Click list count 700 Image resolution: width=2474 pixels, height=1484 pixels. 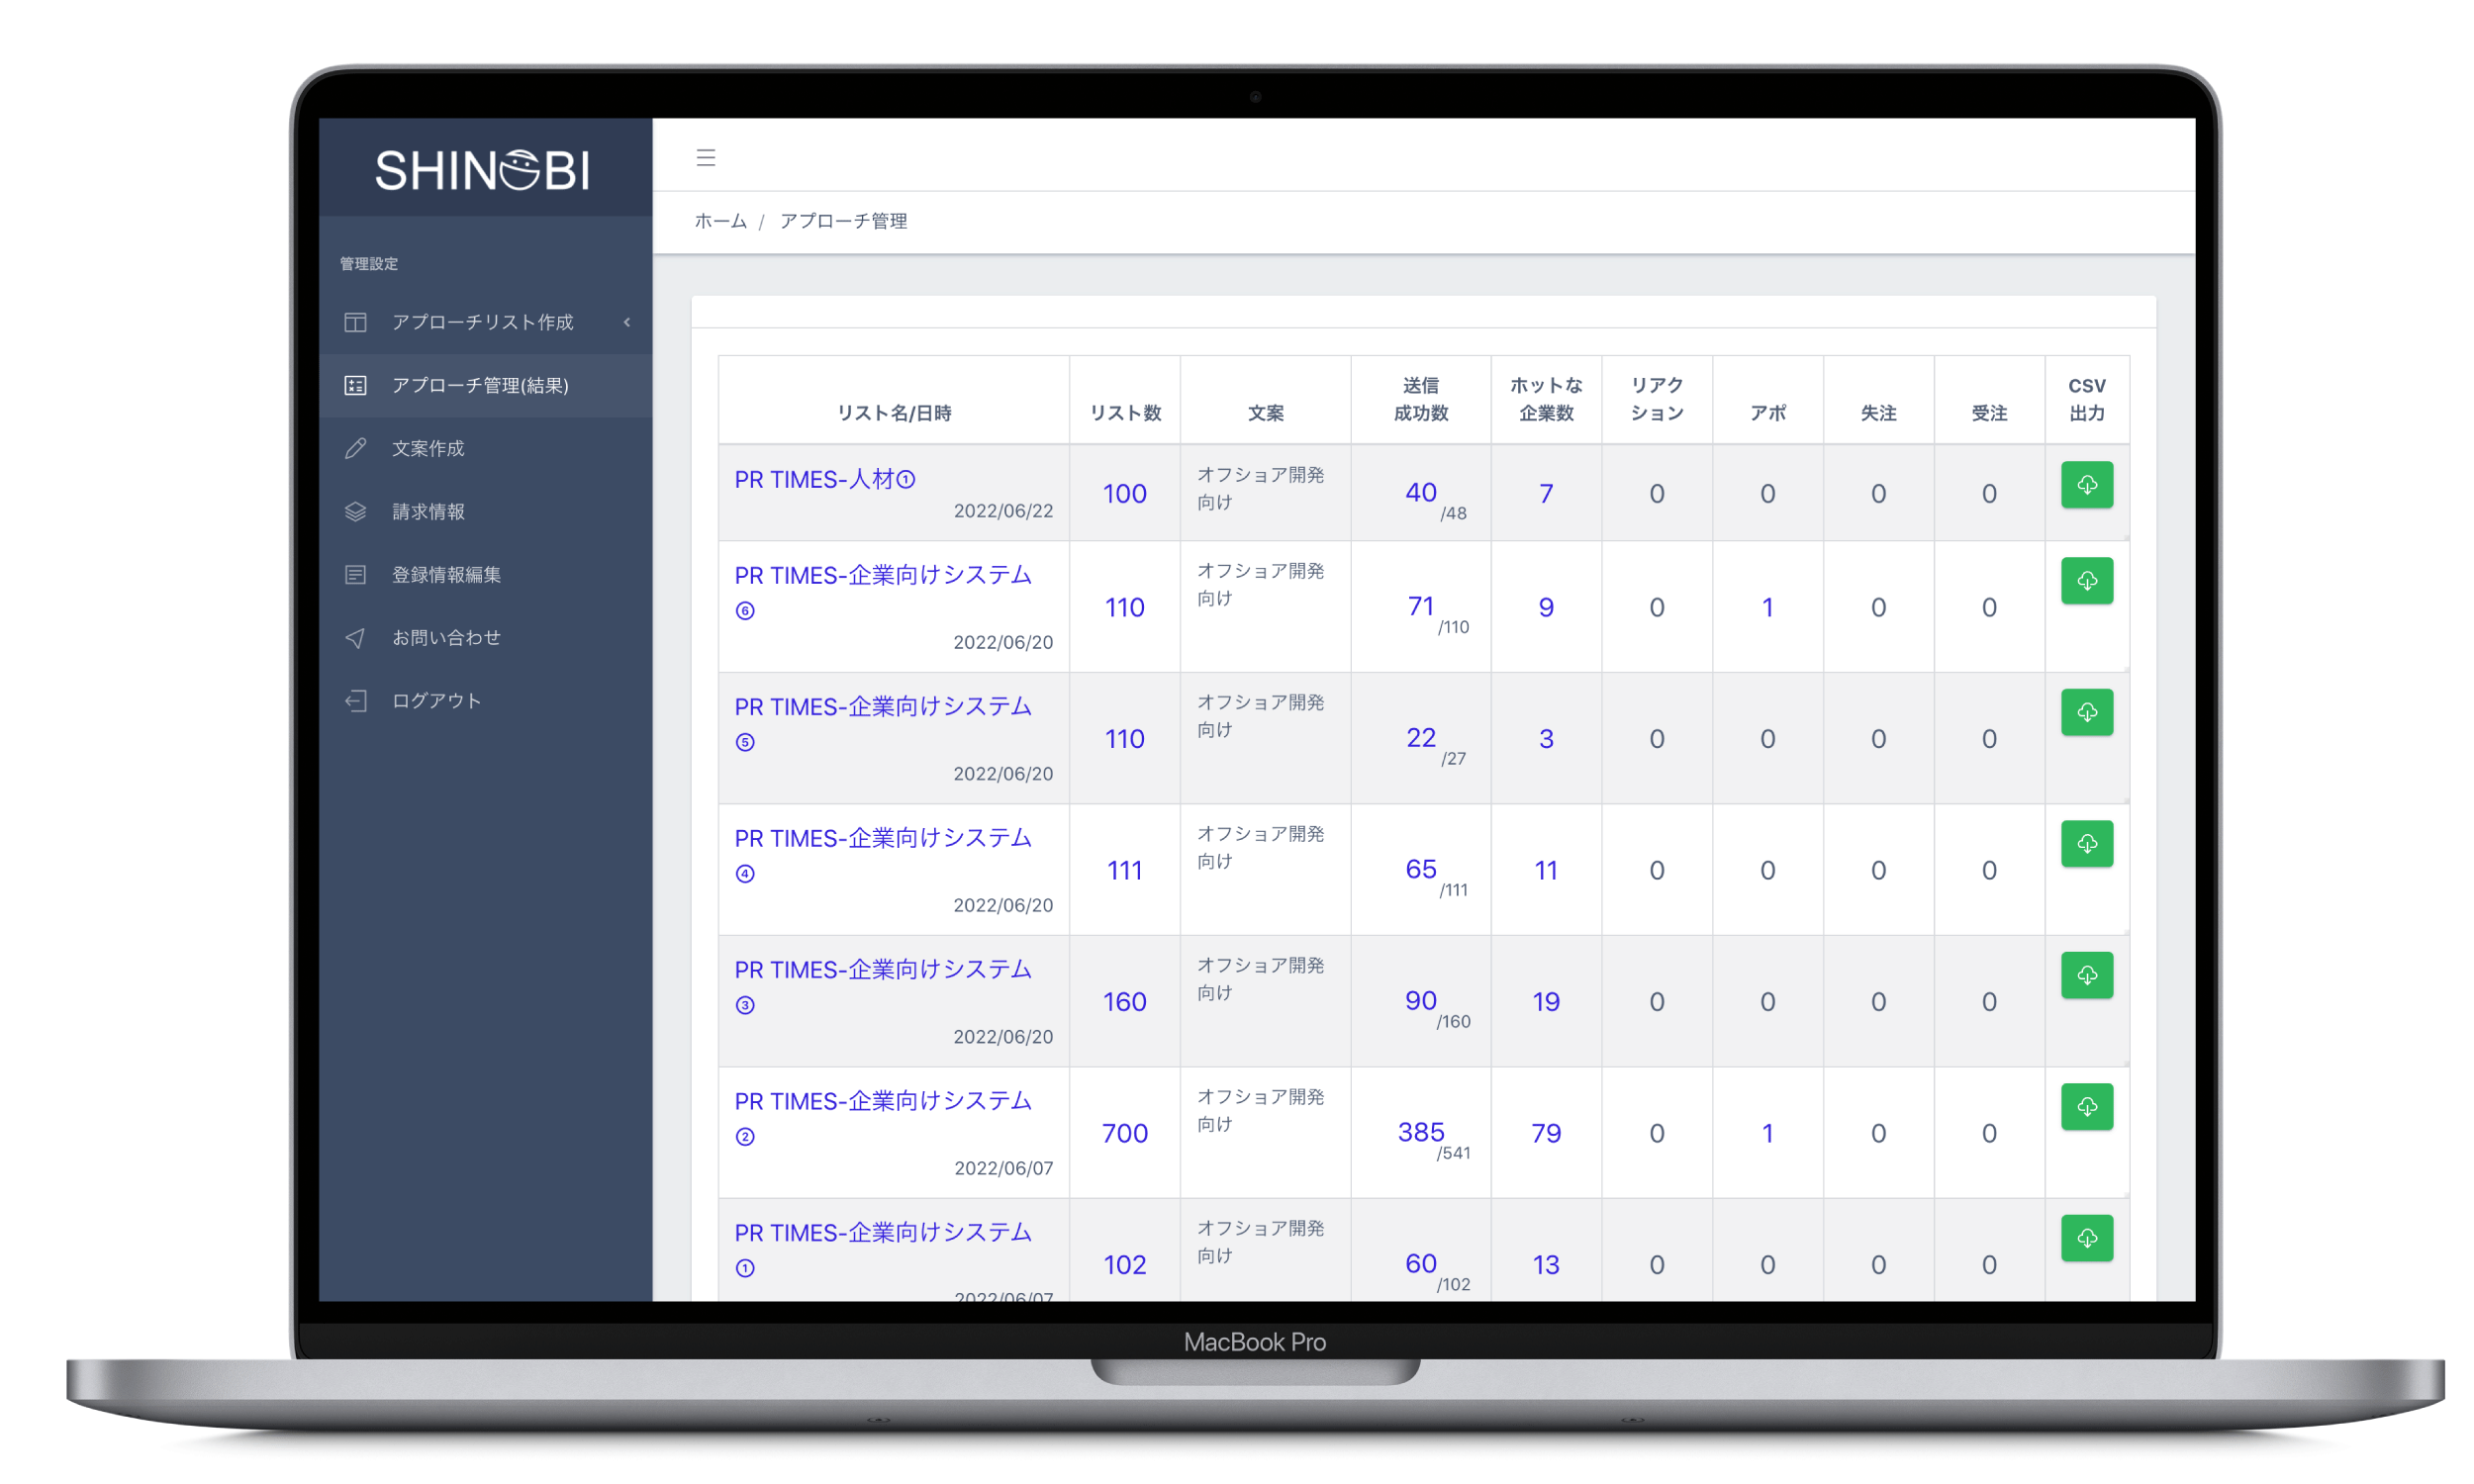[x=1124, y=1133]
